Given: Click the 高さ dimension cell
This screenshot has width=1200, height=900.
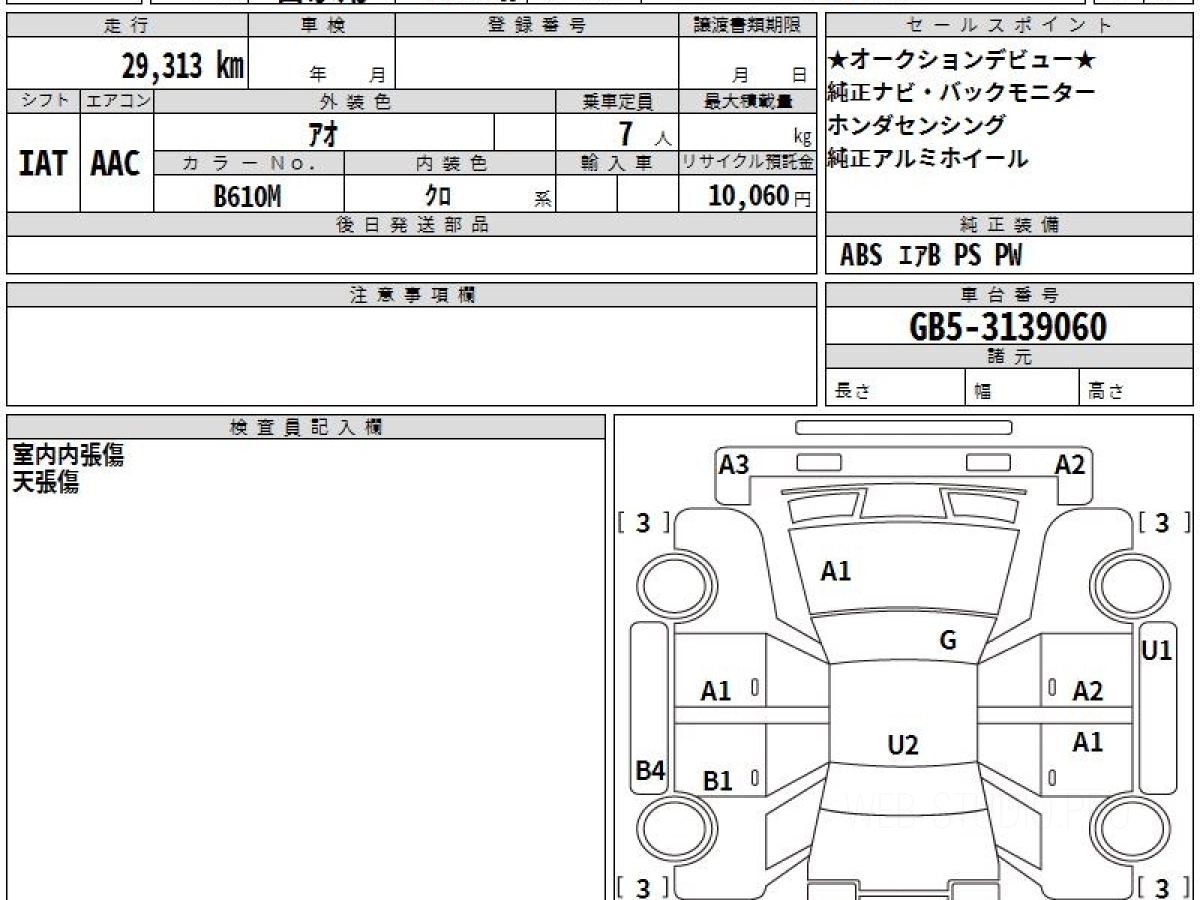Looking at the screenshot, I should tap(1138, 389).
